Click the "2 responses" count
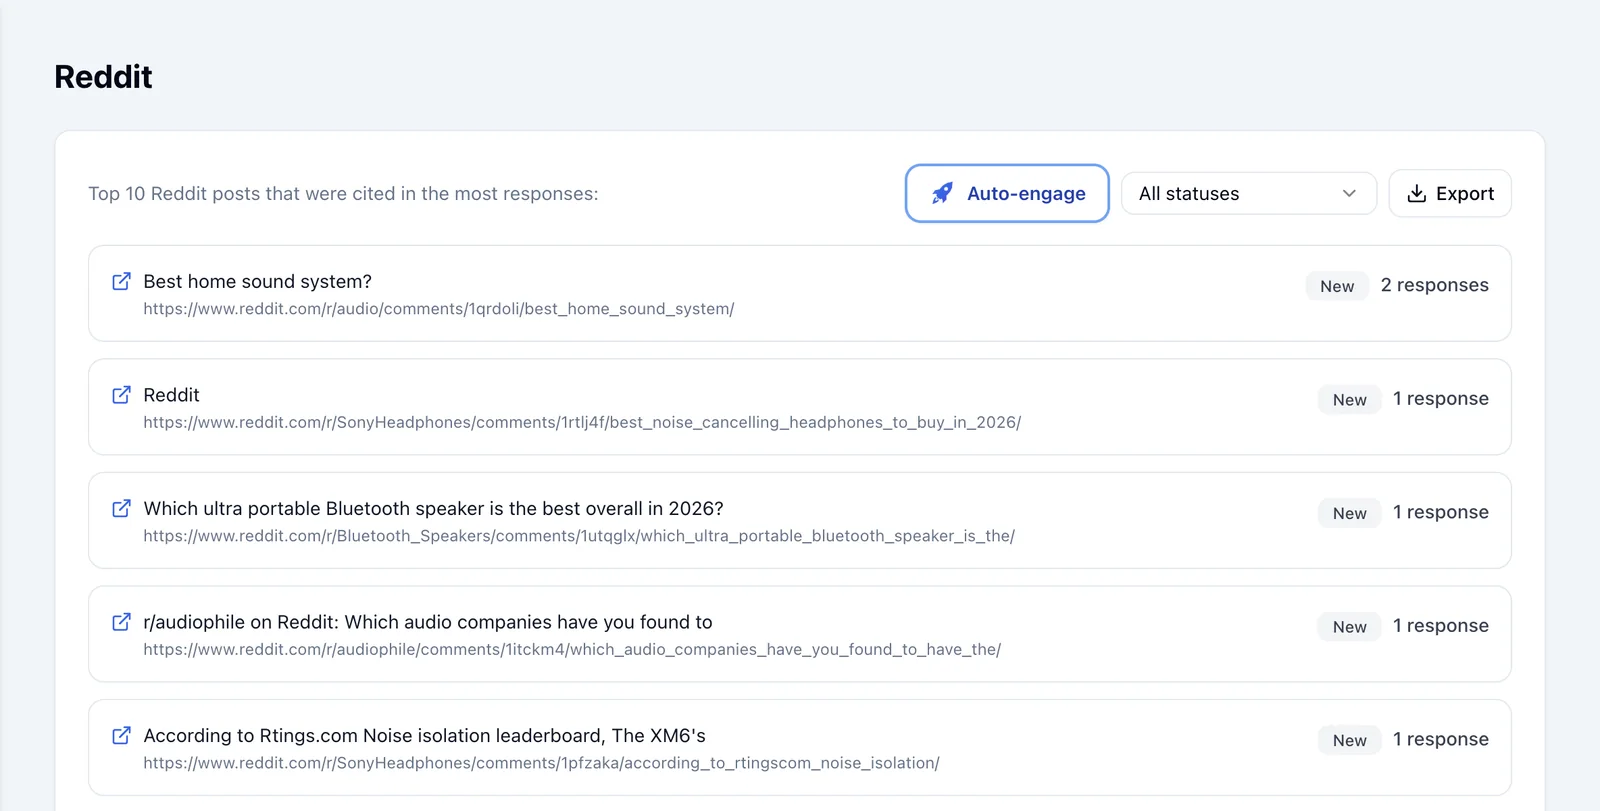1600x811 pixels. 1434,285
